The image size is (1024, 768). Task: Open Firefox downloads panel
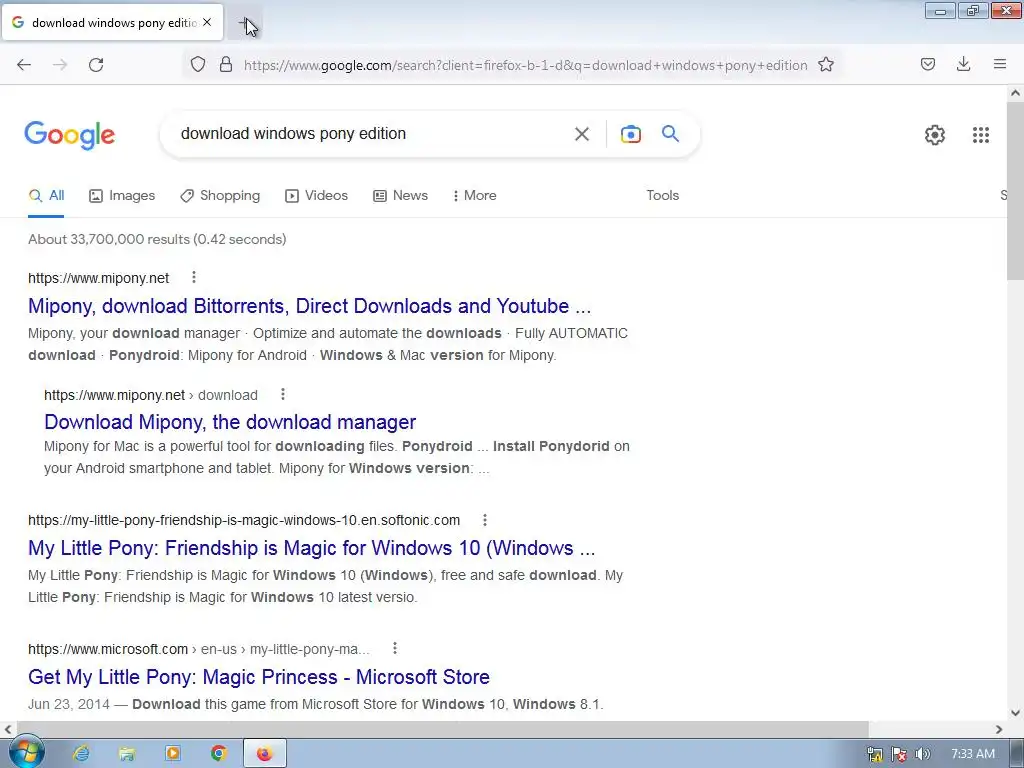point(963,65)
